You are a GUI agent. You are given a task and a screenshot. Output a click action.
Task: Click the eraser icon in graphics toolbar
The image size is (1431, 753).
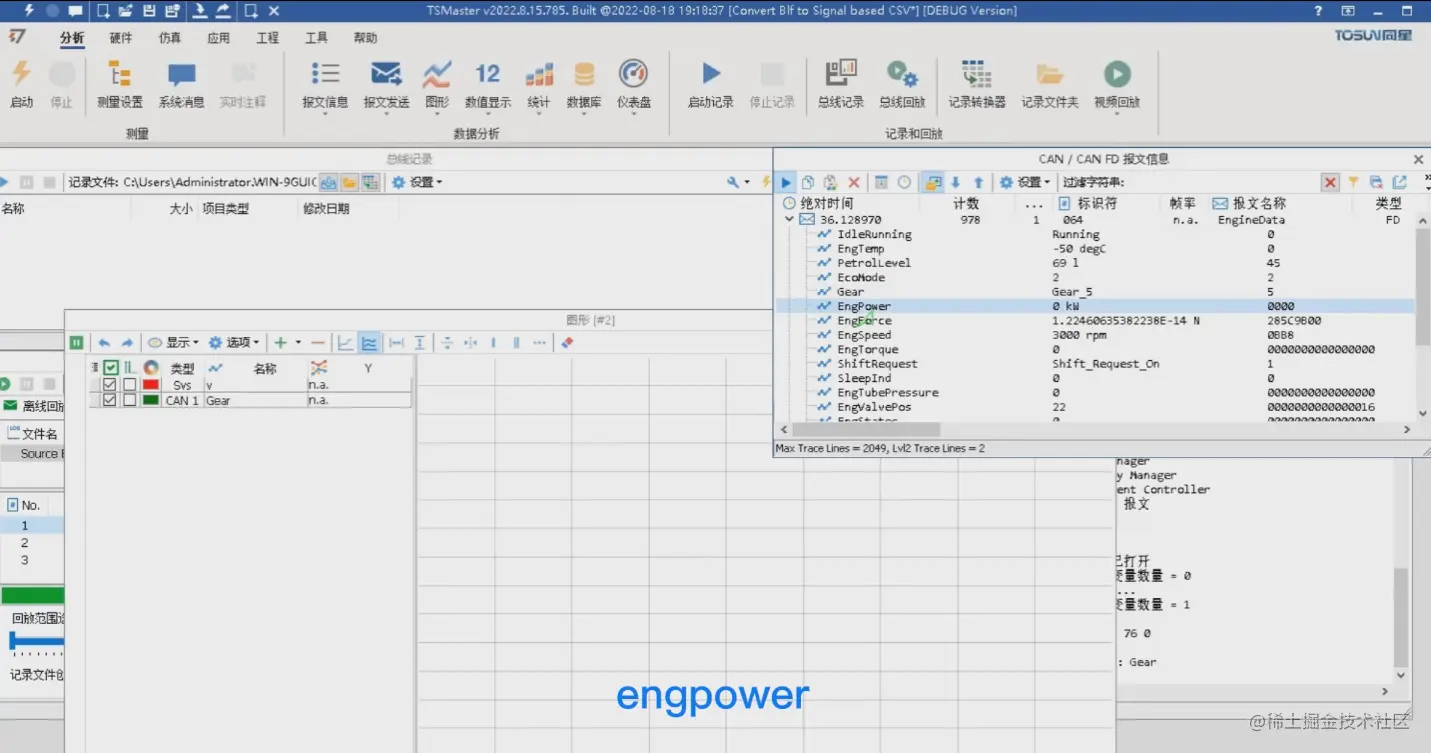tap(567, 342)
